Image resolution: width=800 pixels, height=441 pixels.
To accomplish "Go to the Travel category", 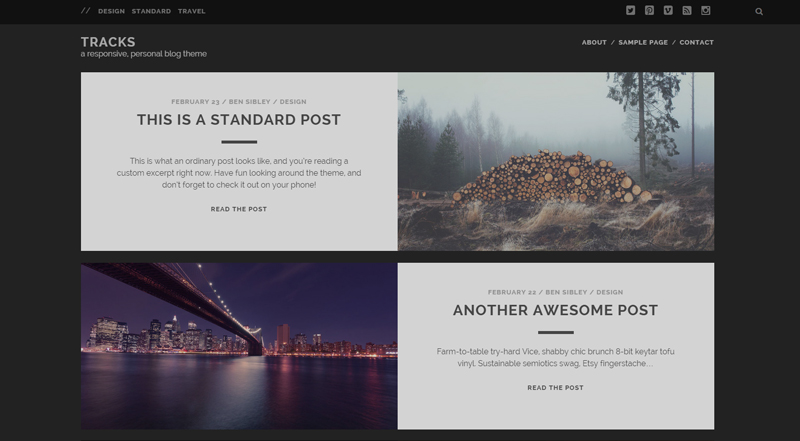I will tap(192, 11).
